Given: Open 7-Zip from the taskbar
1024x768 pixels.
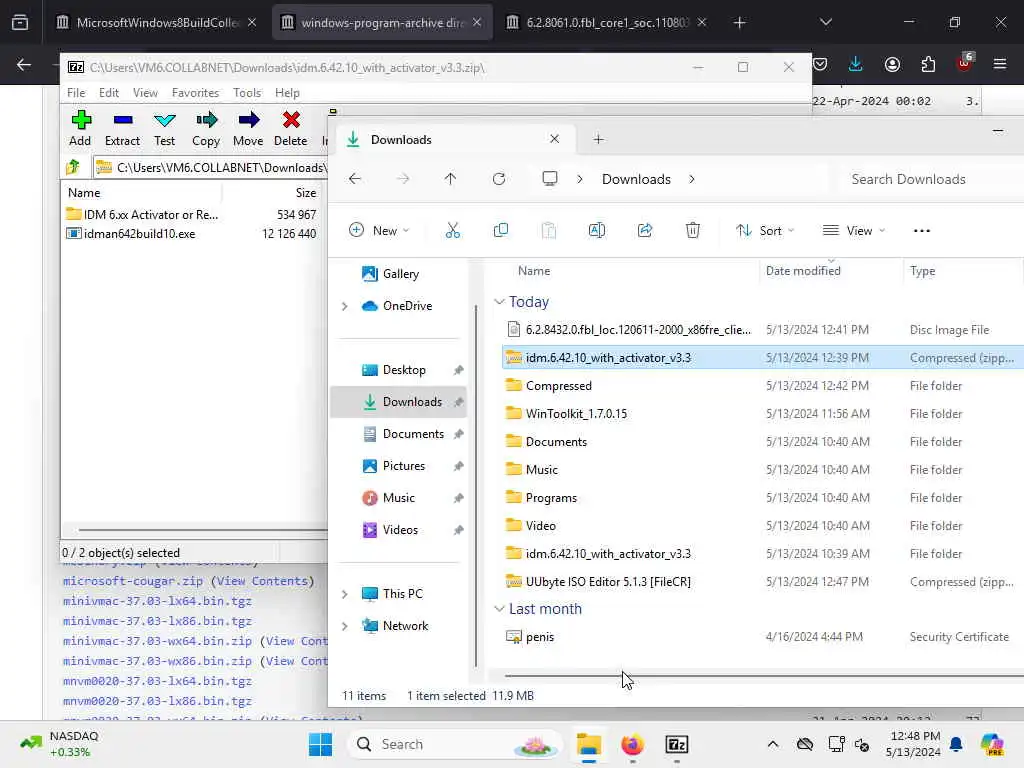Looking at the screenshot, I should click(677, 744).
